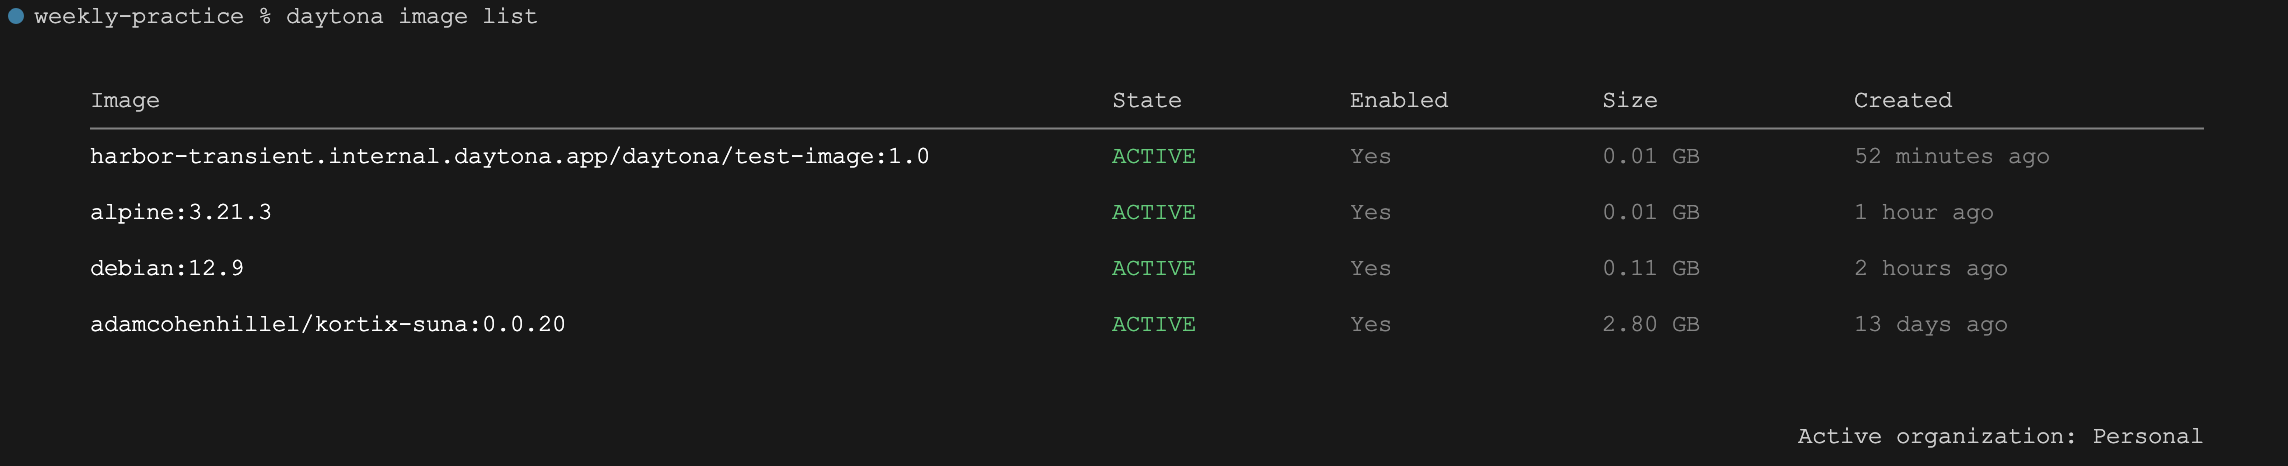Viewport: 2288px width, 466px height.
Task: Click the Size column header
Action: click(1630, 100)
